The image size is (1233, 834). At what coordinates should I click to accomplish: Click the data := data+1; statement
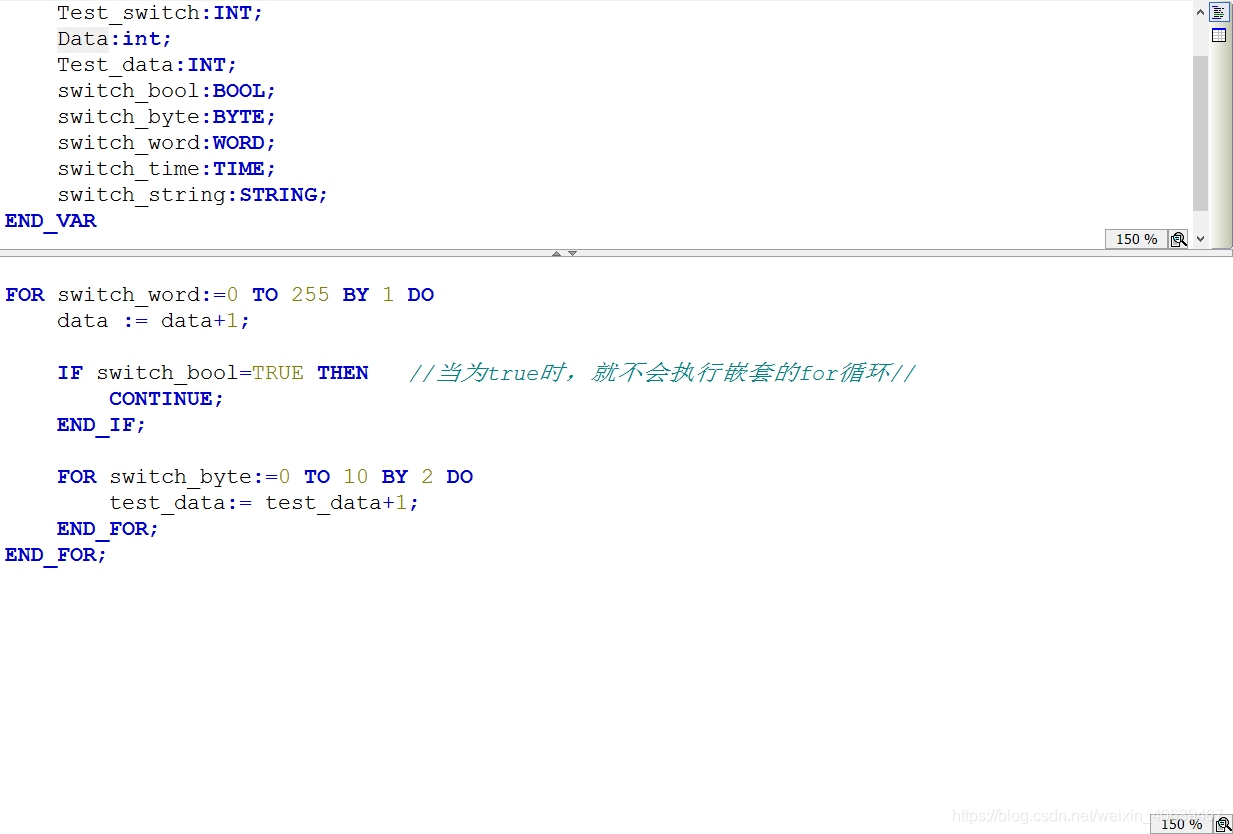click(x=153, y=321)
